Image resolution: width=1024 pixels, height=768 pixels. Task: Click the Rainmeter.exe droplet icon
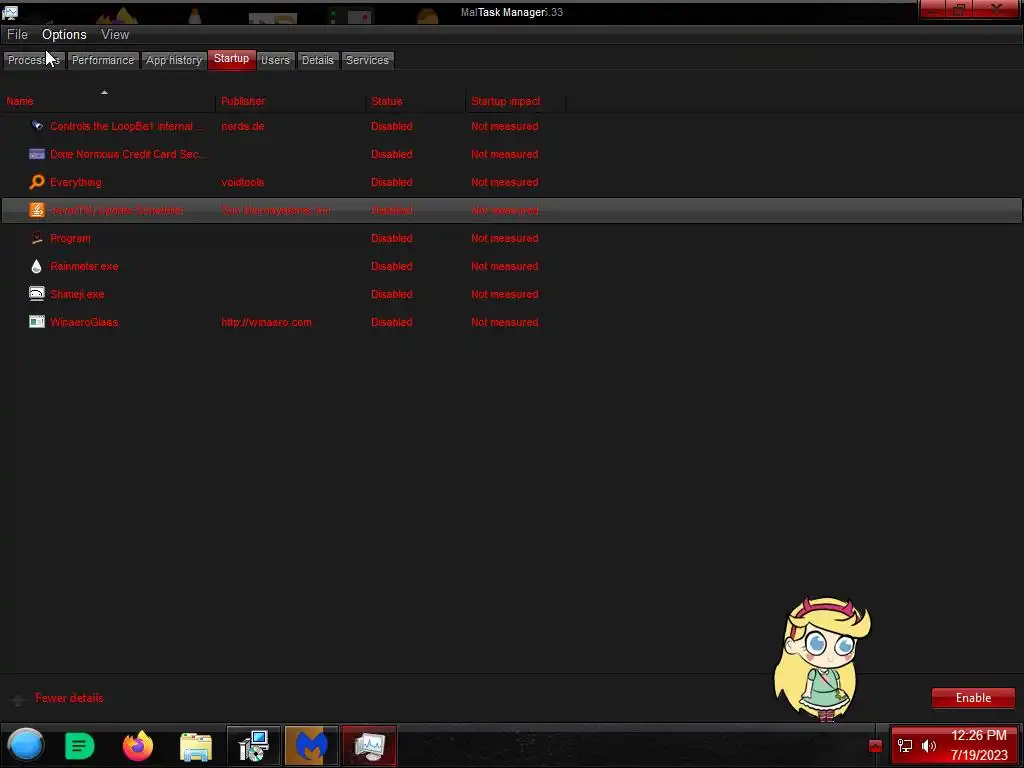click(37, 266)
